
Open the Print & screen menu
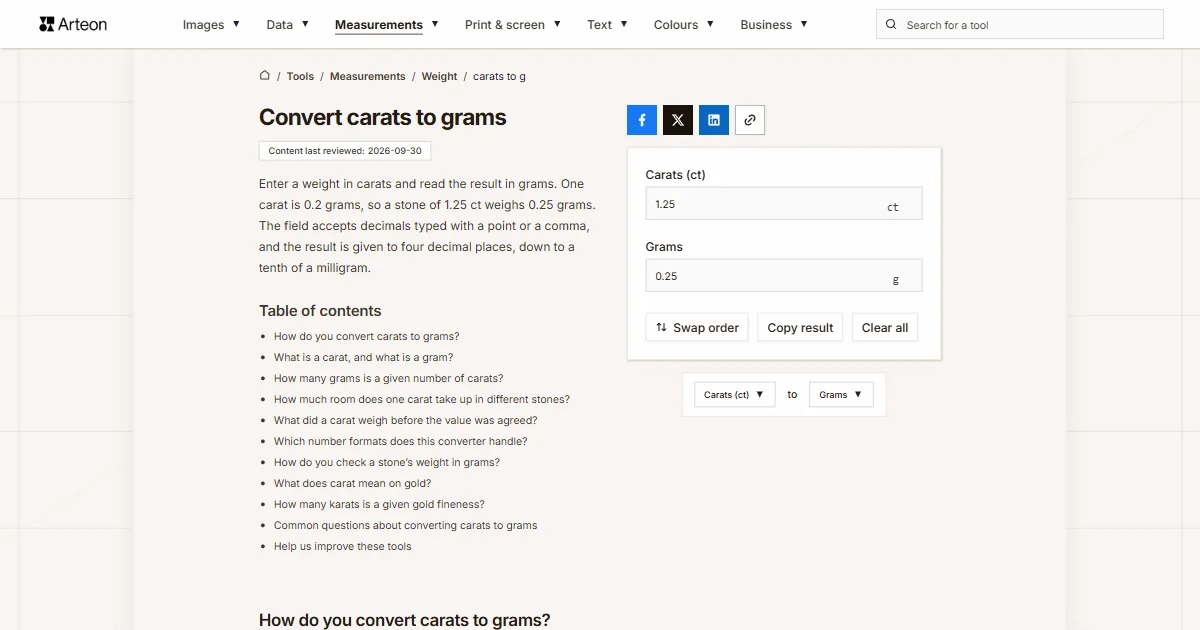[513, 25]
